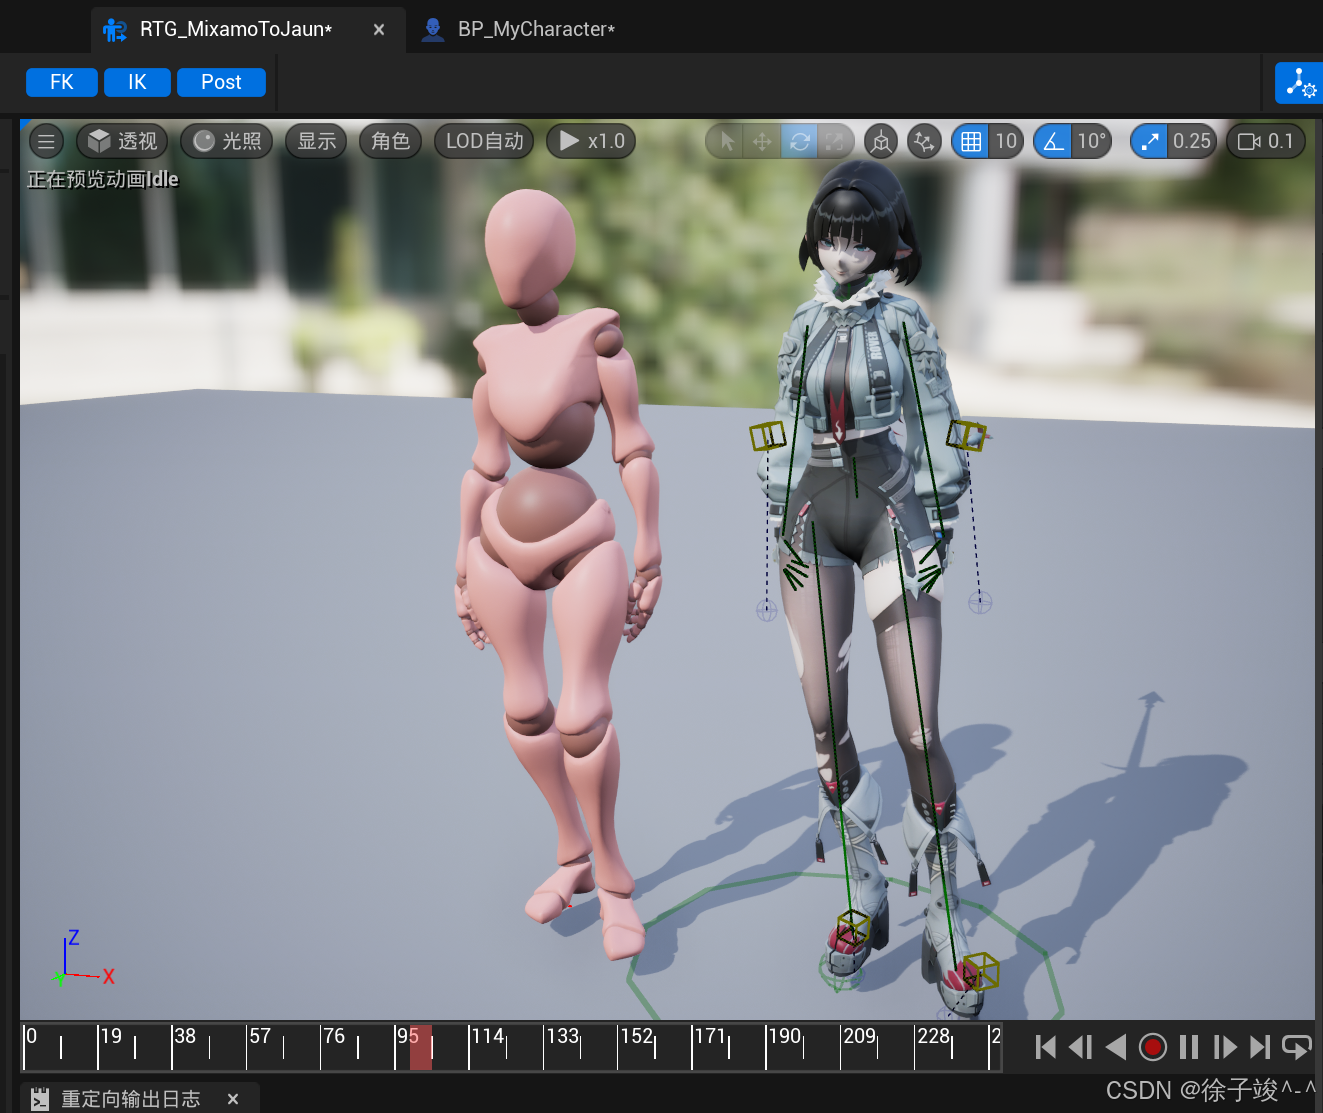Click frame 190 on the timeline
This screenshot has height=1113, width=1323.
[x=785, y=1036]
